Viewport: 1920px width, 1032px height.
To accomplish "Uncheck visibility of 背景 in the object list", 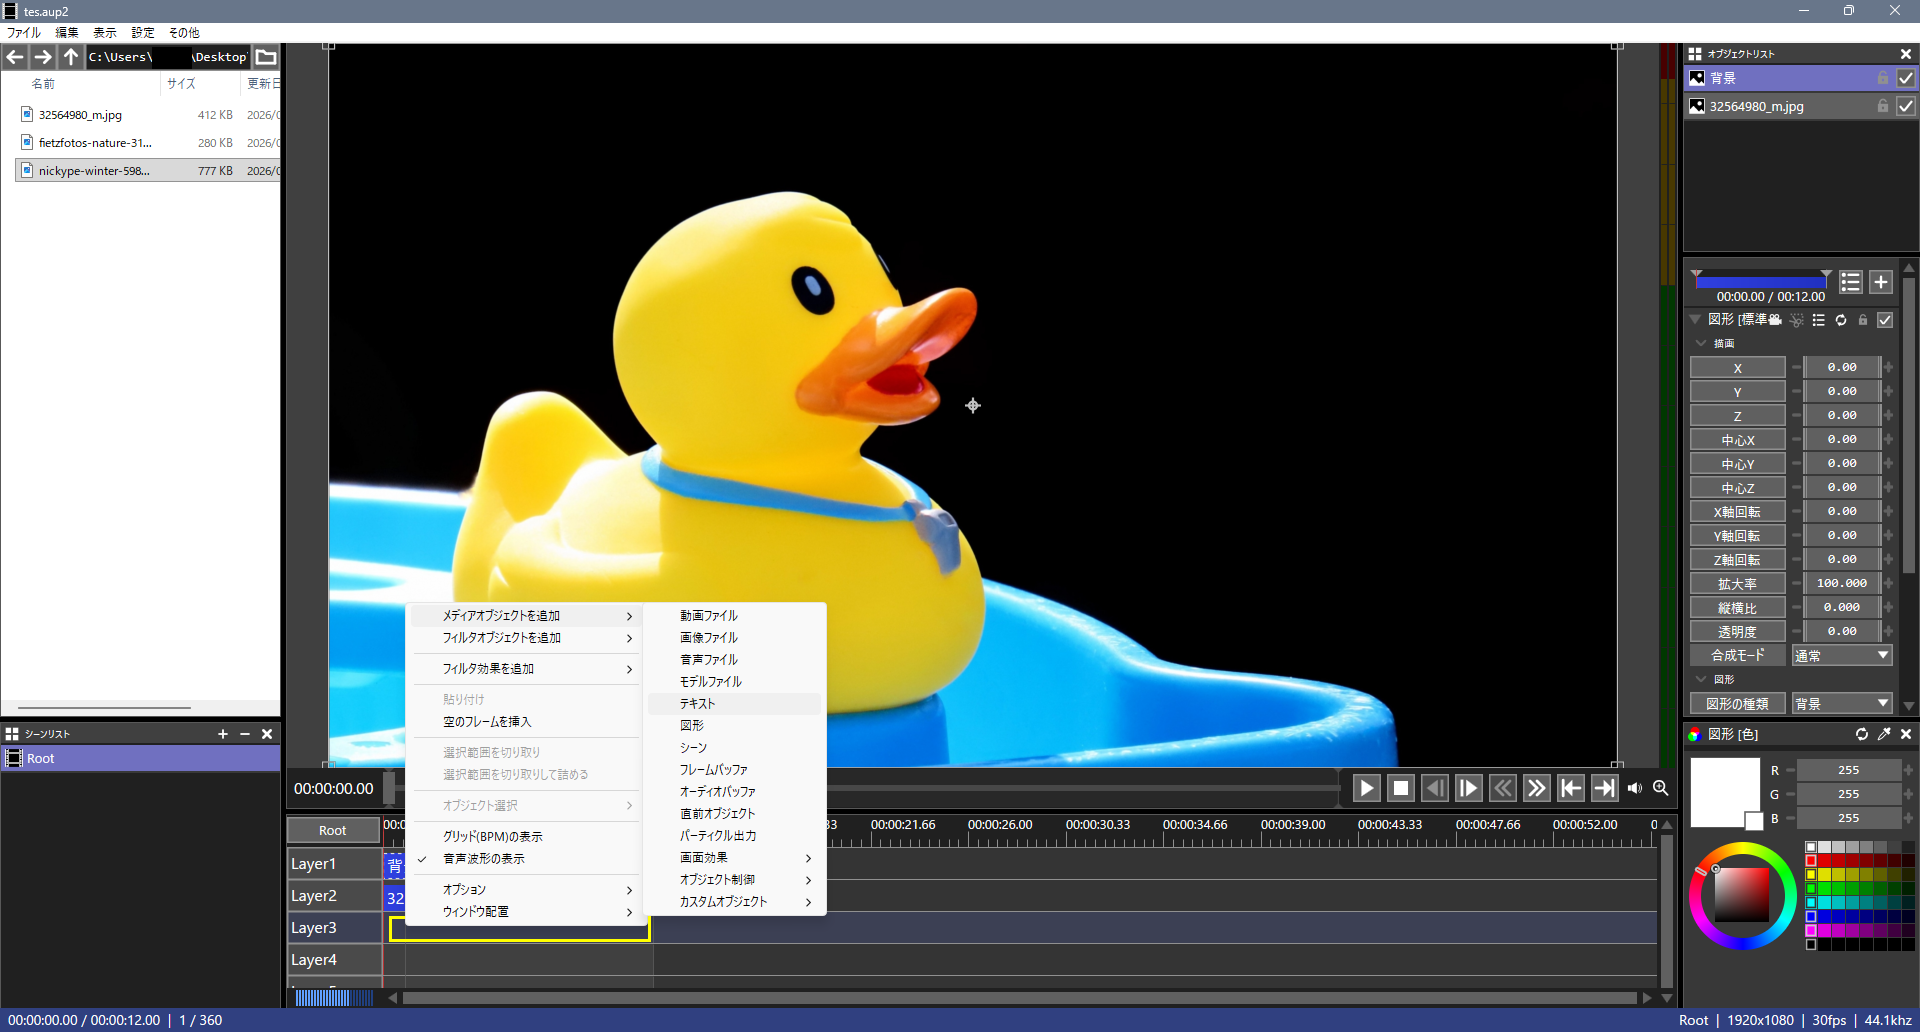I will (1906, 78).
